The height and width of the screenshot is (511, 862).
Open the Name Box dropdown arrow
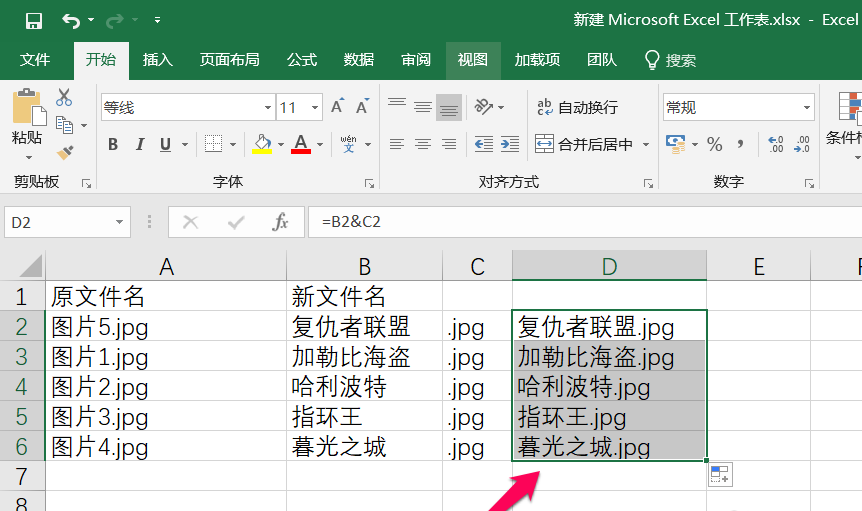point(120,222)
